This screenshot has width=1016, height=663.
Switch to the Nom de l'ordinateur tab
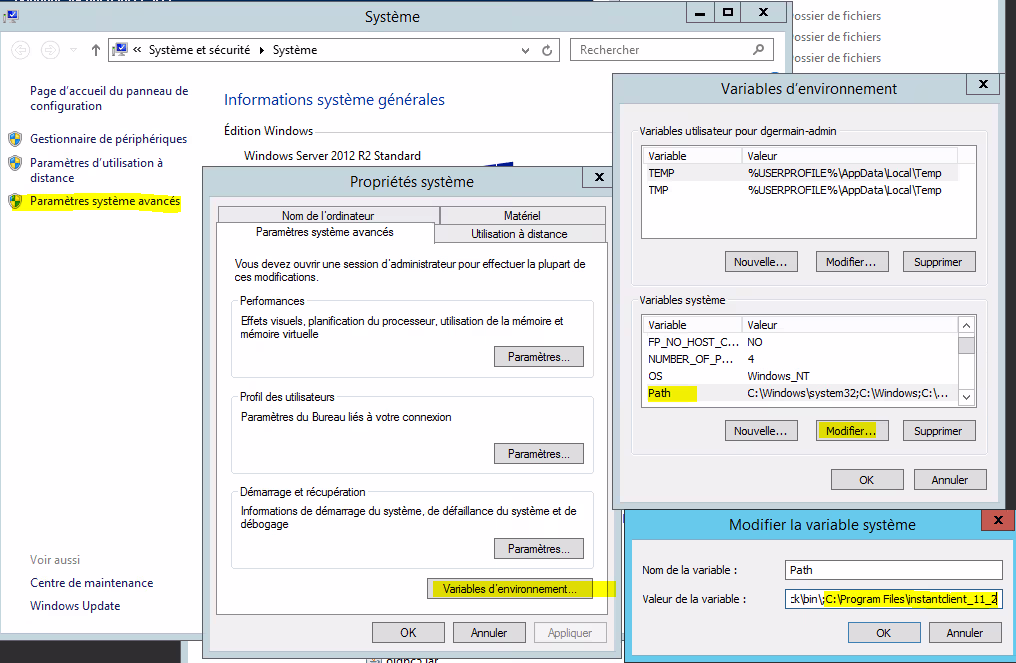pos(327,215)
